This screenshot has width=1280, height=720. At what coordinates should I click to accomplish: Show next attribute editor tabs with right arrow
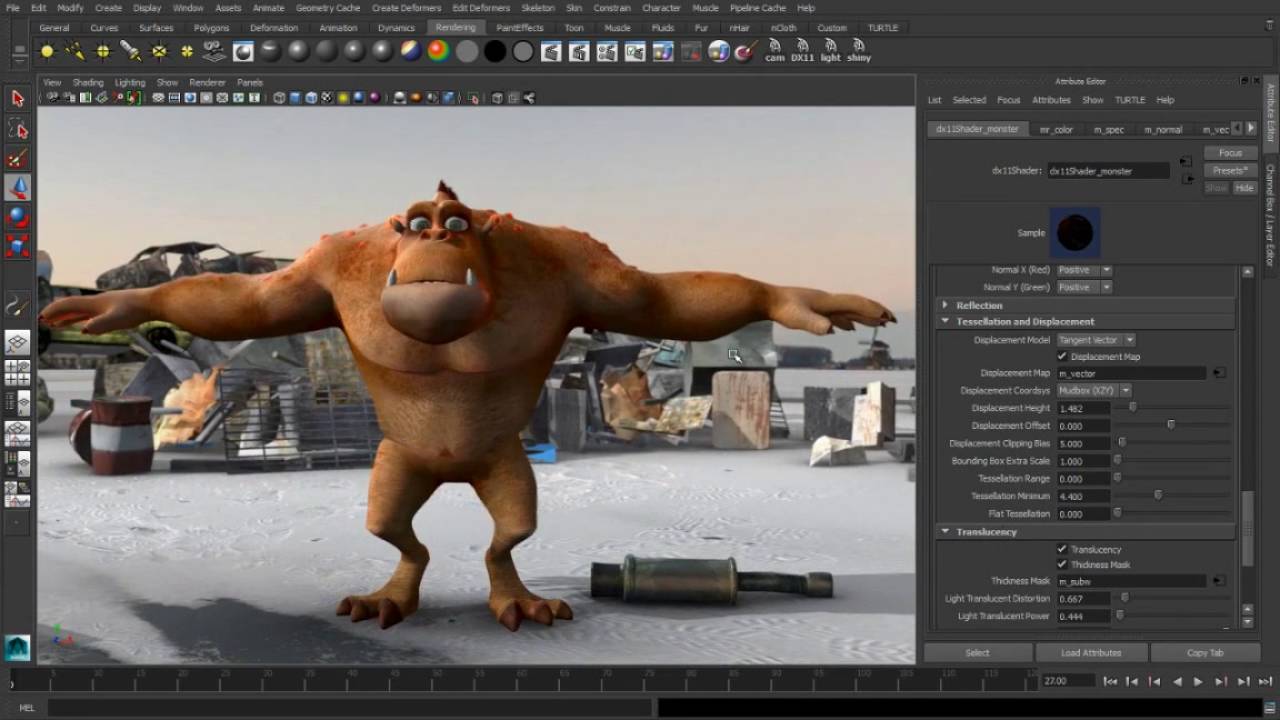1250,129
